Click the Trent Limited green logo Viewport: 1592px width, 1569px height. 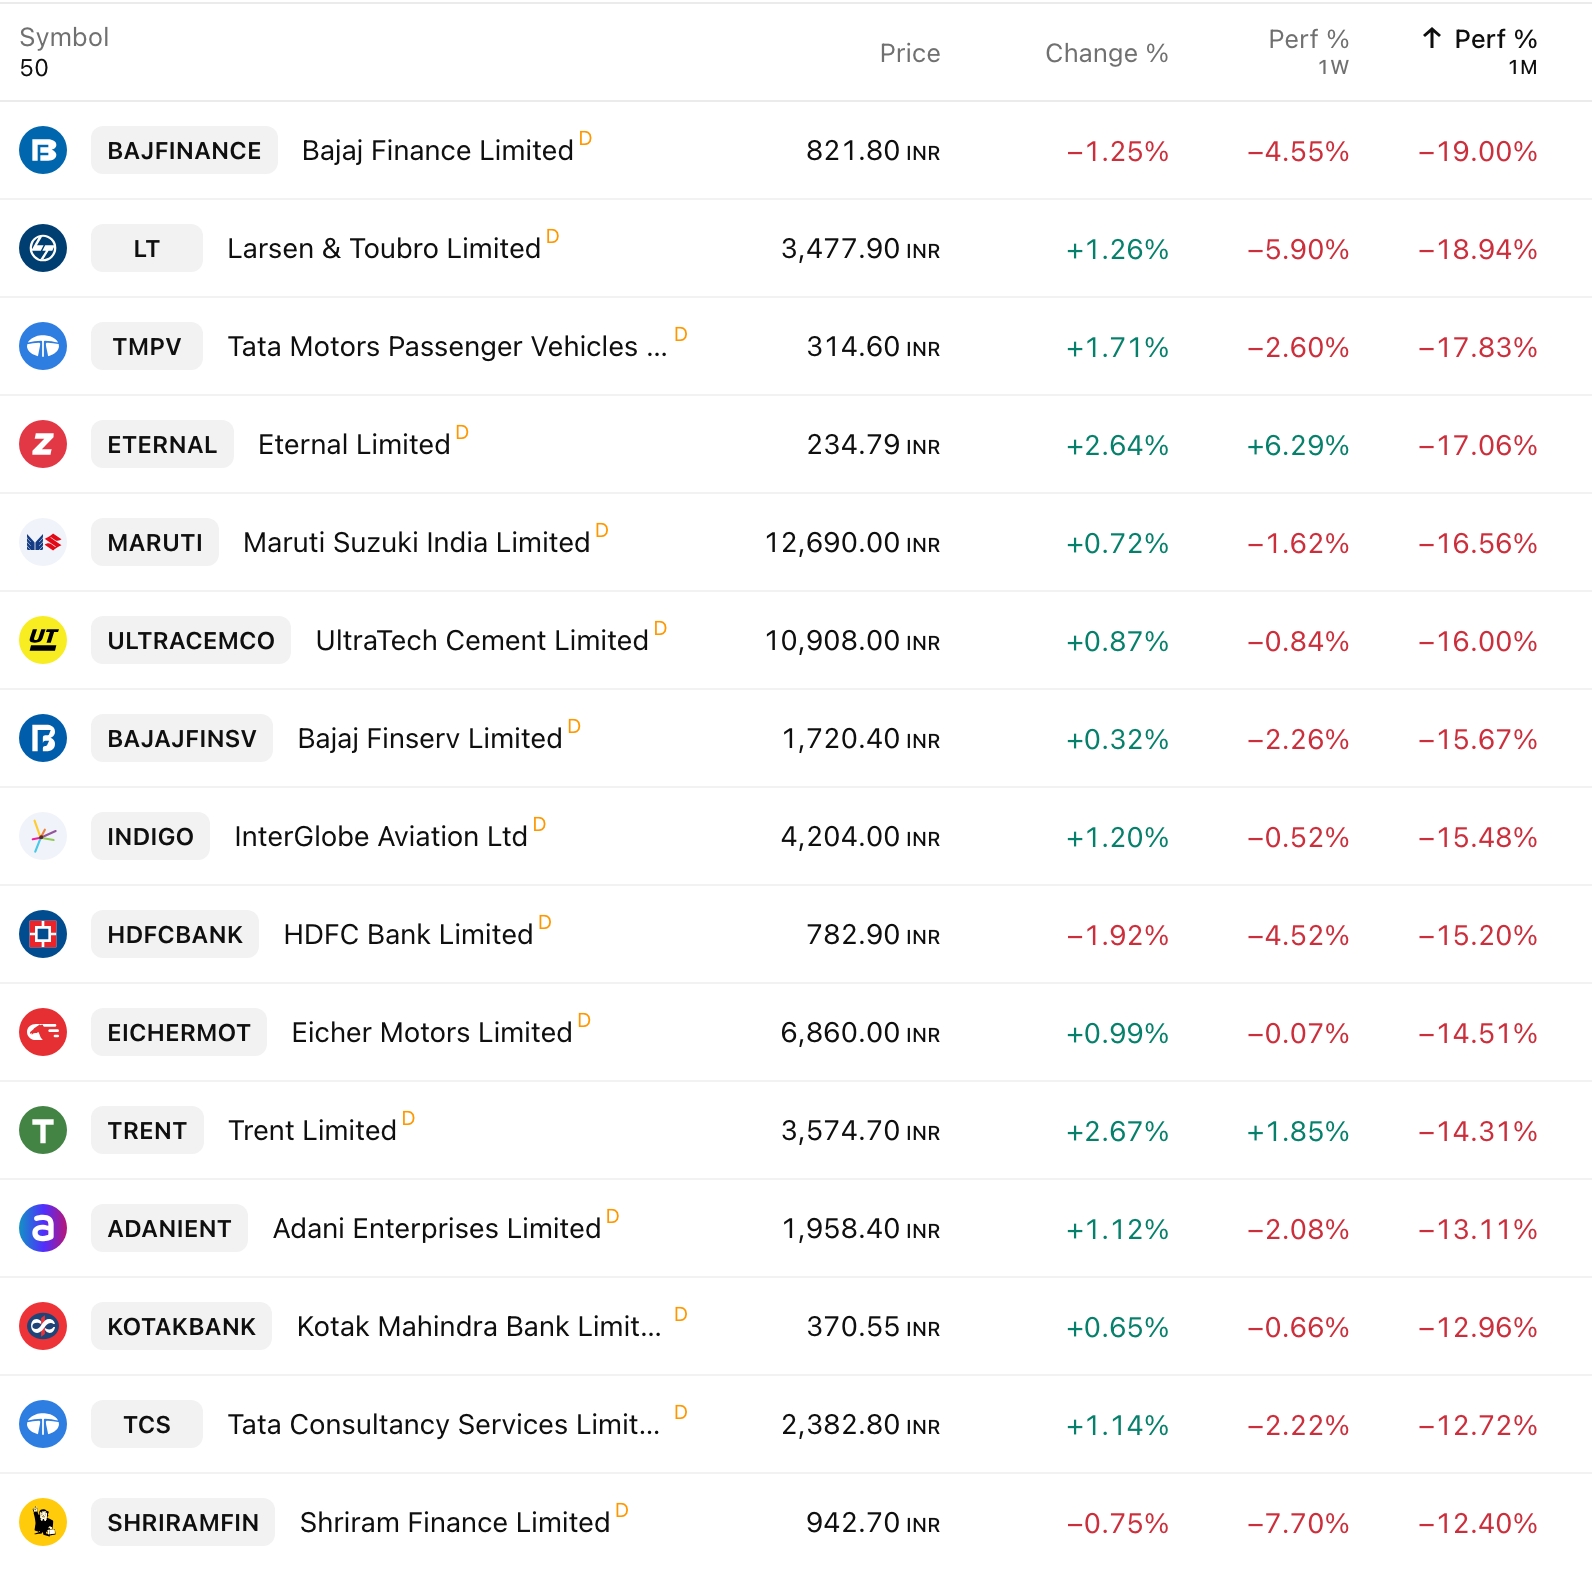43,1130
